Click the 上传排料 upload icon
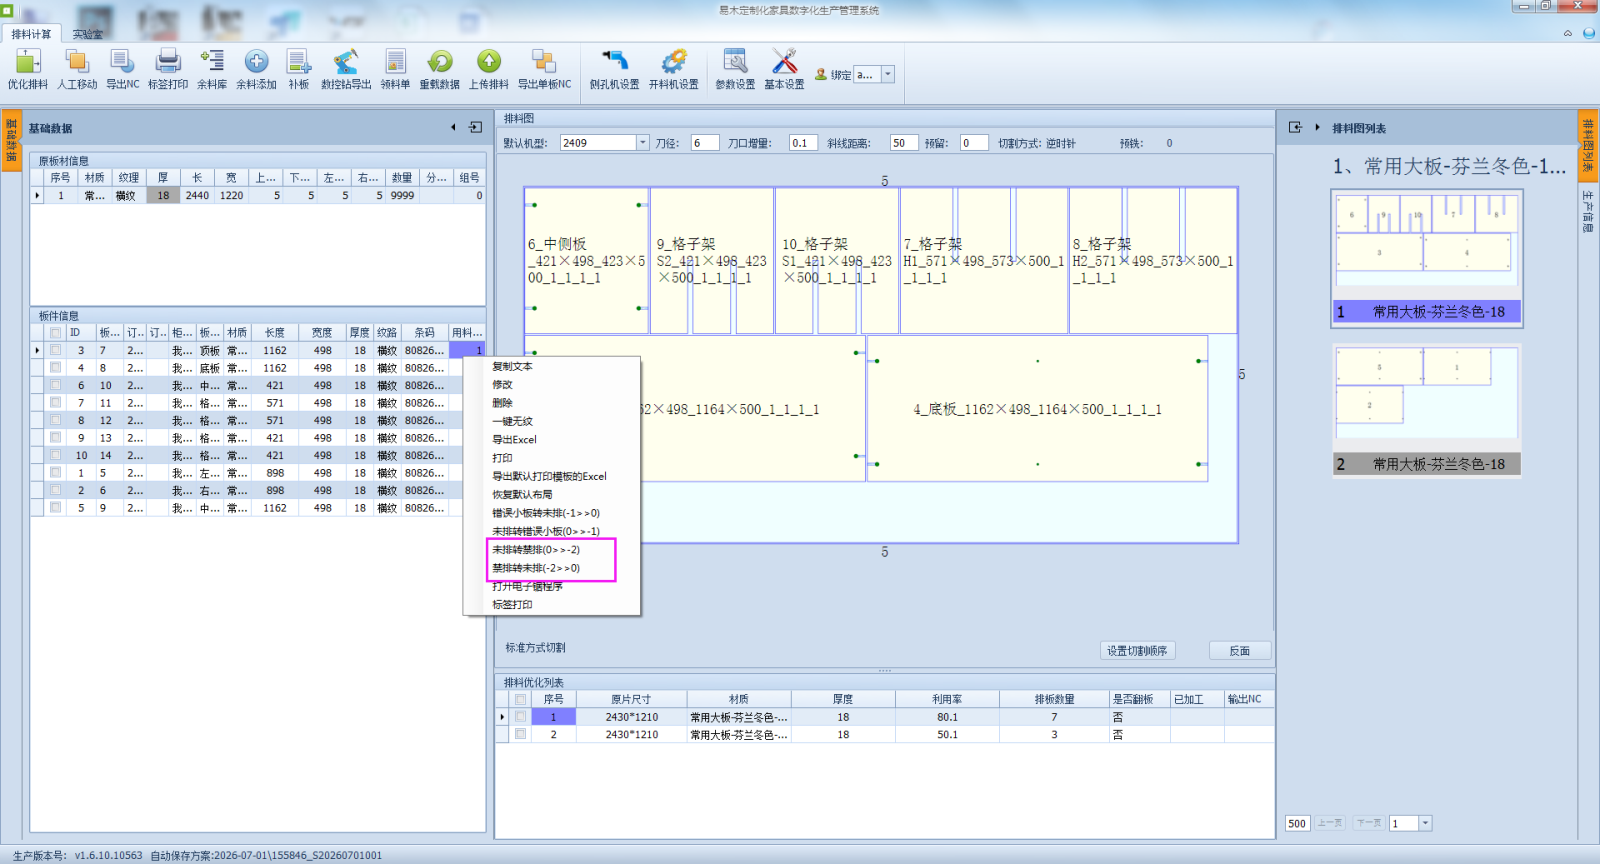Viewport: 1600px width, 864px height. click(x=489, y=62)
